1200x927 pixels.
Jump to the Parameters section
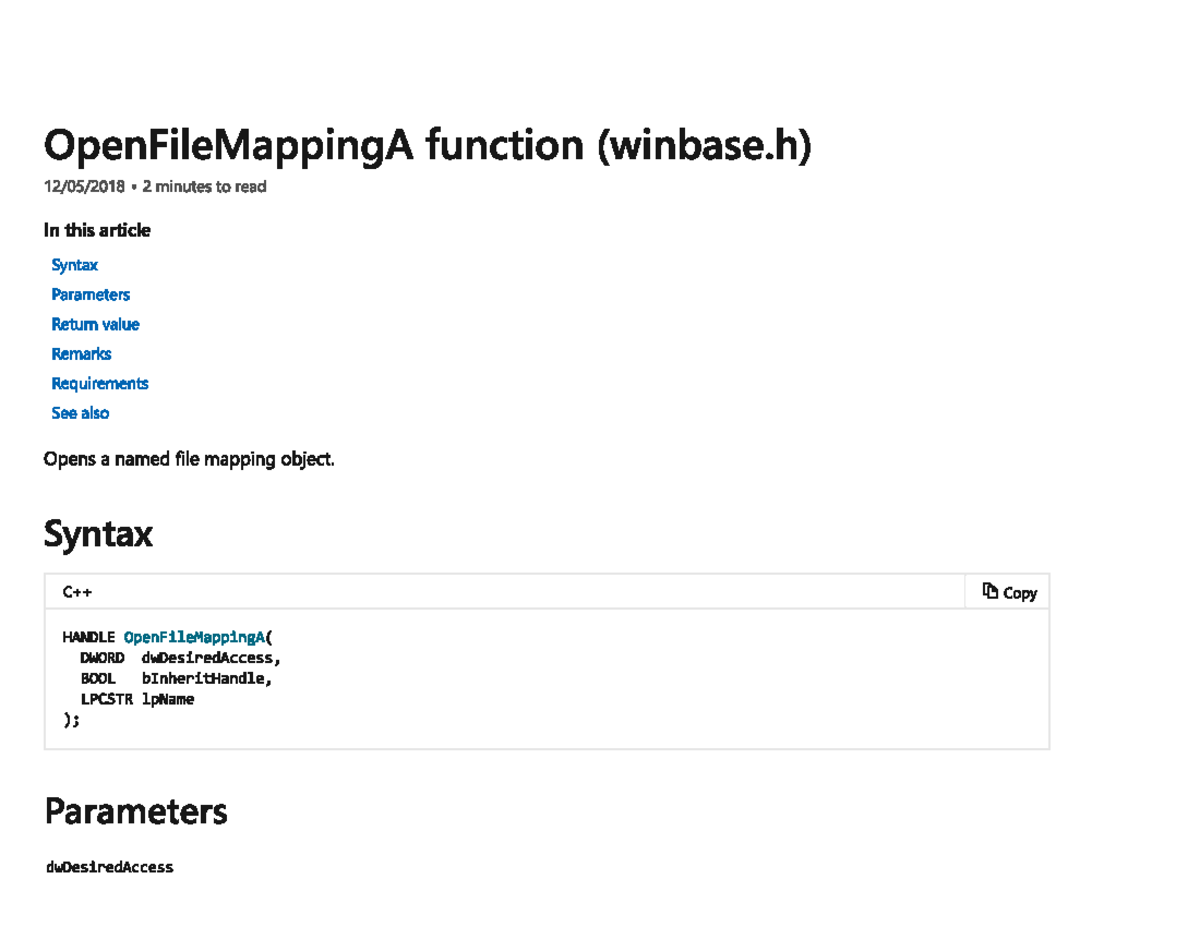90,294
